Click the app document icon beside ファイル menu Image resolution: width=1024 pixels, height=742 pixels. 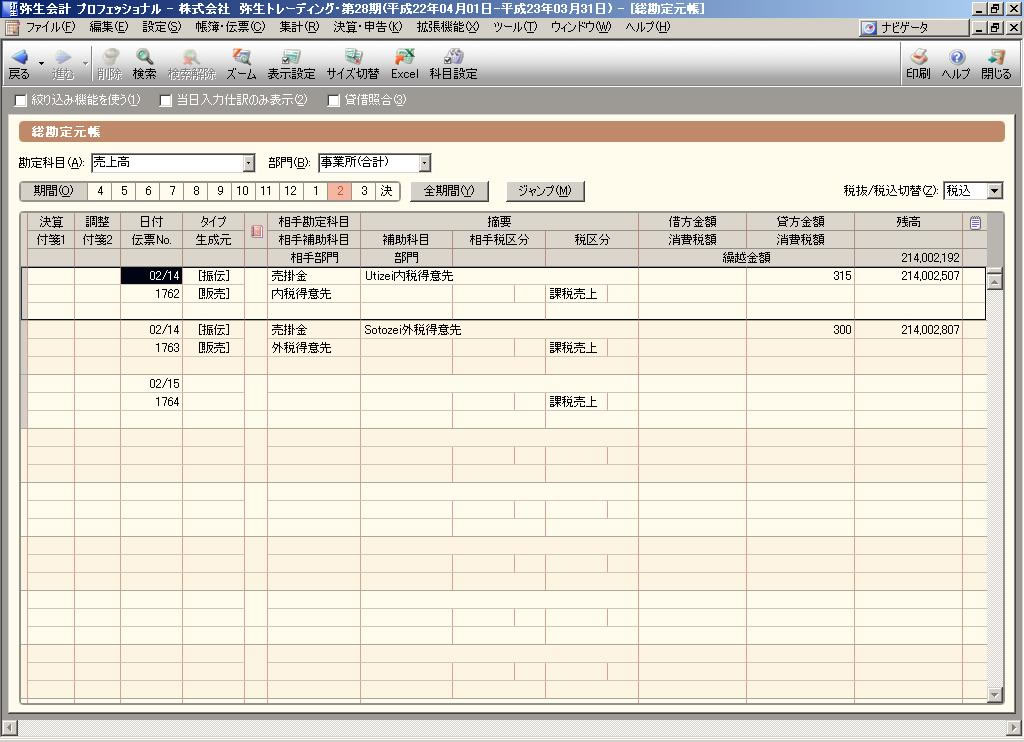pyautogui.click(x=12, y=27)
